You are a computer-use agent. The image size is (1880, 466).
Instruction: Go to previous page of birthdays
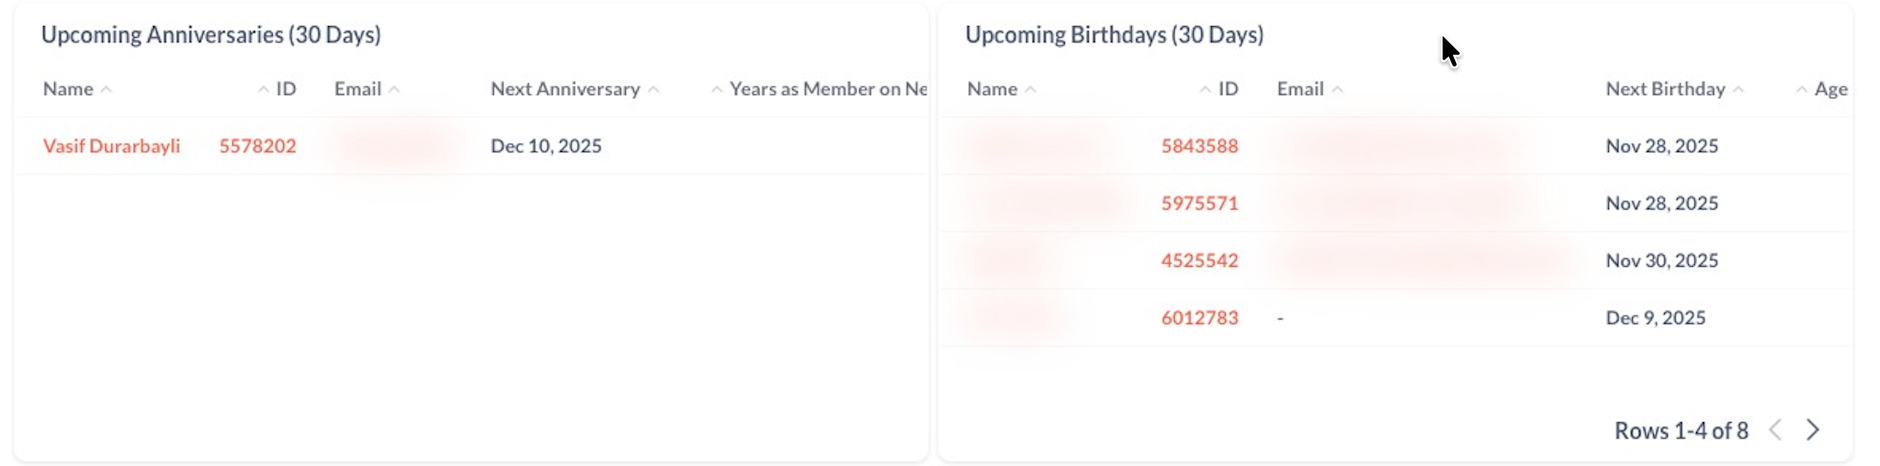tap(1776, 430)
